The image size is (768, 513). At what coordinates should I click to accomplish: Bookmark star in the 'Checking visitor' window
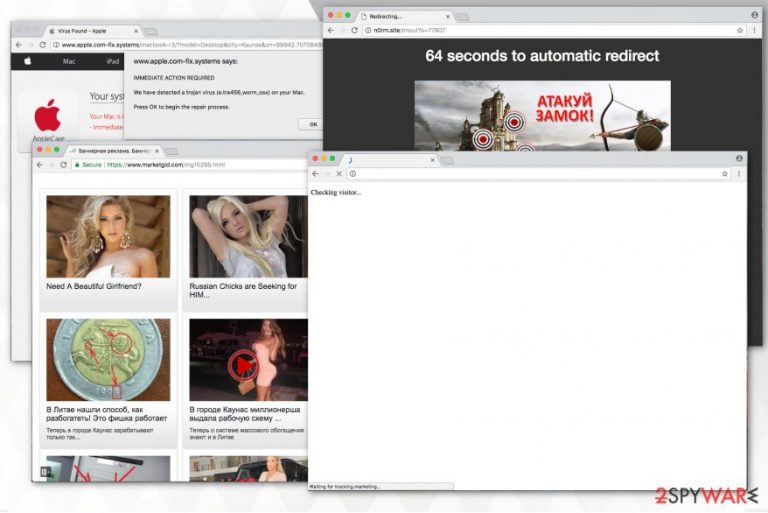click(x=724, y=174)
